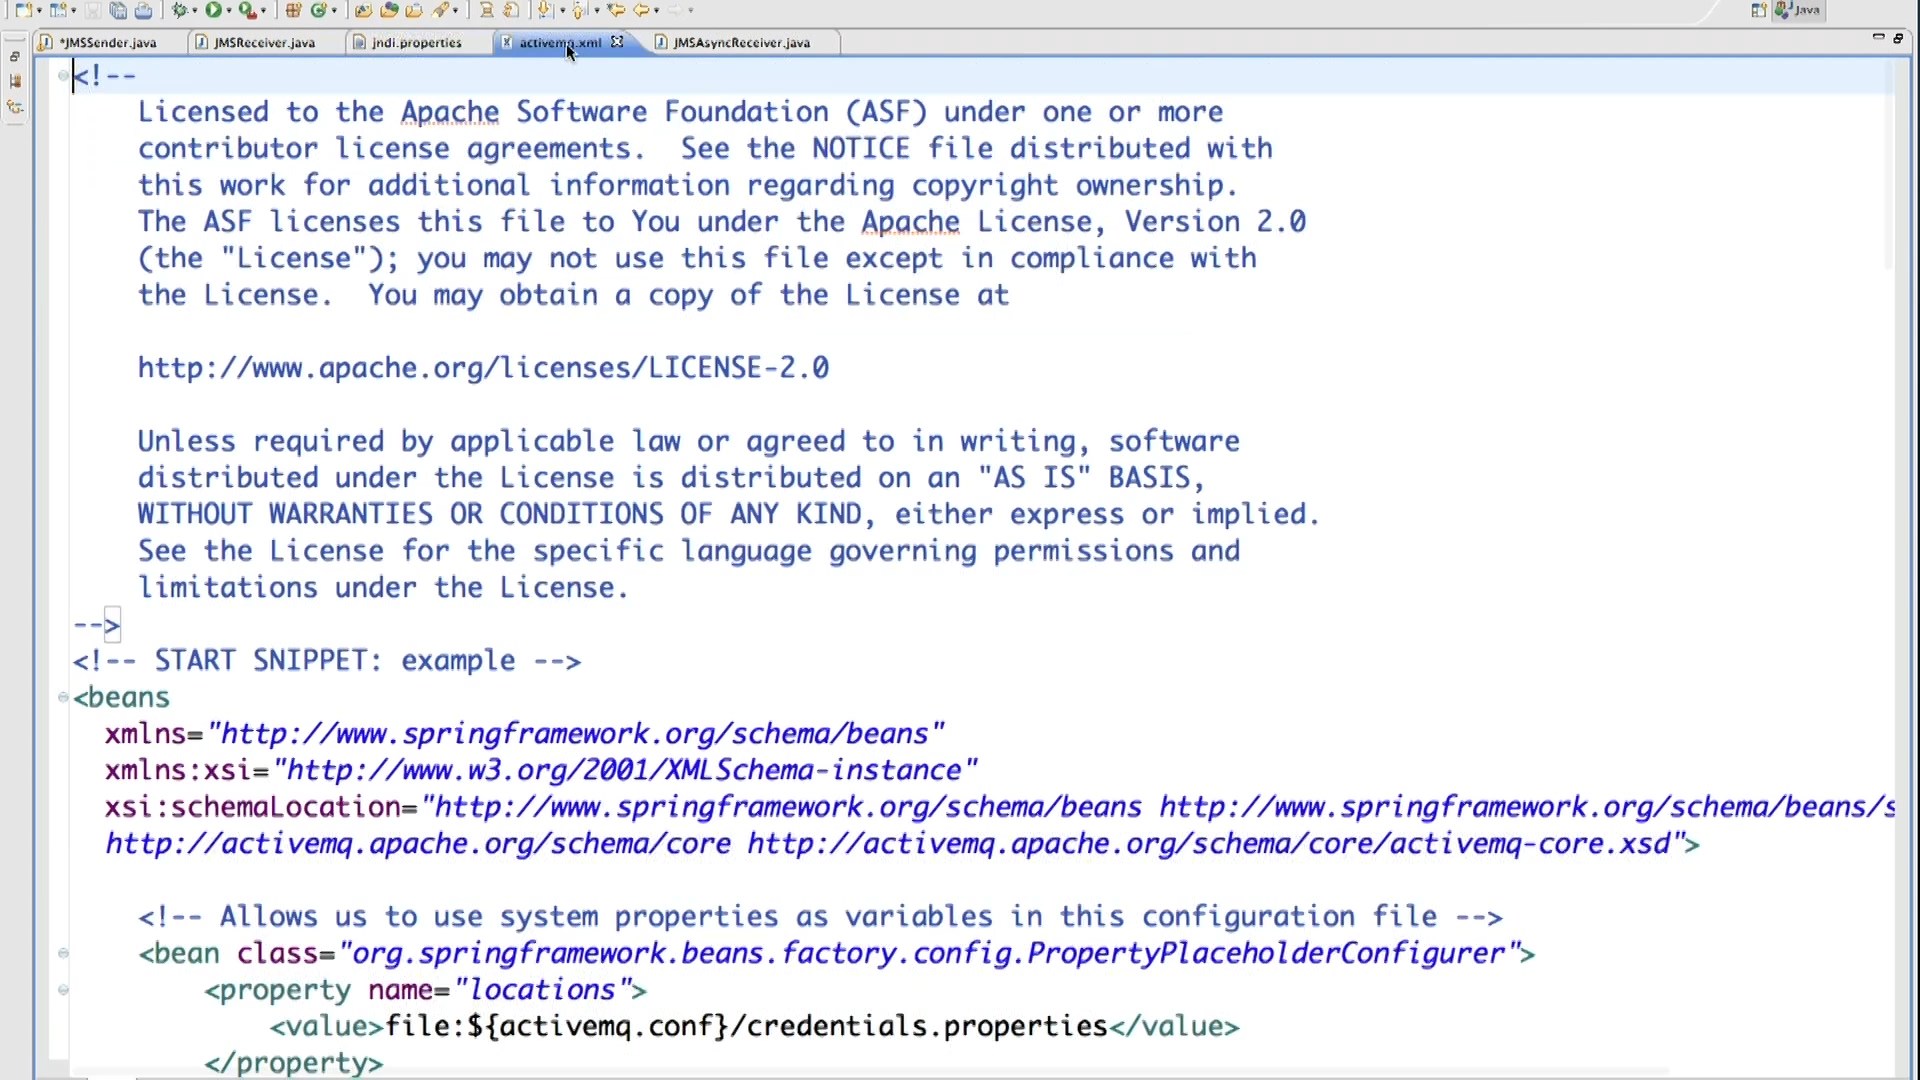
Task: Click the Search flashlight icon
Action: tap(440, 10)
